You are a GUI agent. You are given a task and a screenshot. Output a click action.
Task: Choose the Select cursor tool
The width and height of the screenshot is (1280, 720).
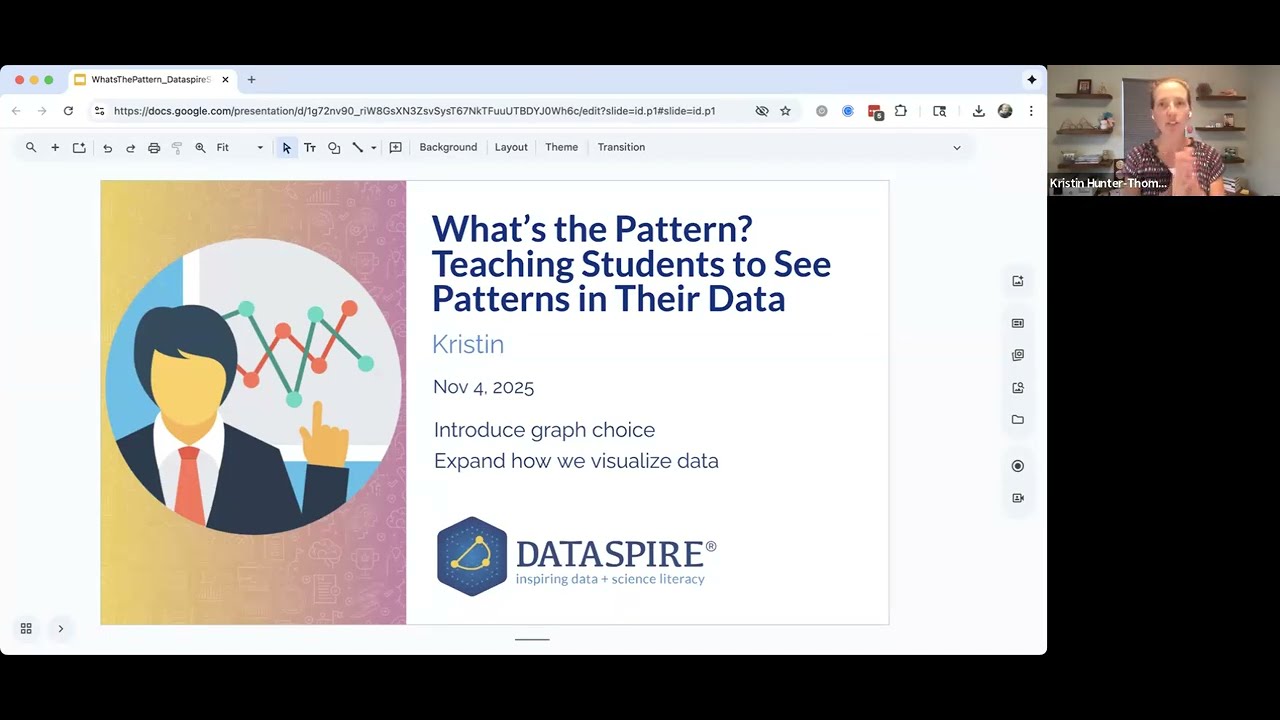286,147
